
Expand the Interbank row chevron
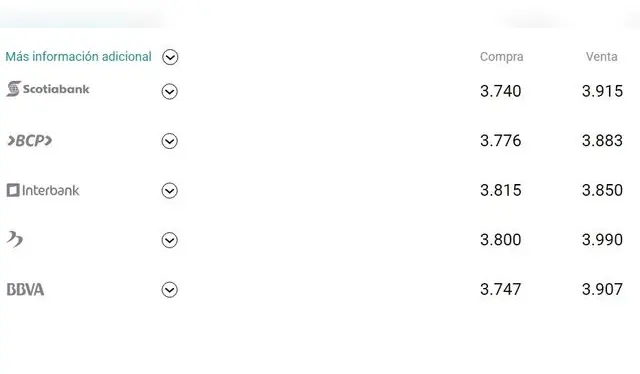[x=169, y=191]
